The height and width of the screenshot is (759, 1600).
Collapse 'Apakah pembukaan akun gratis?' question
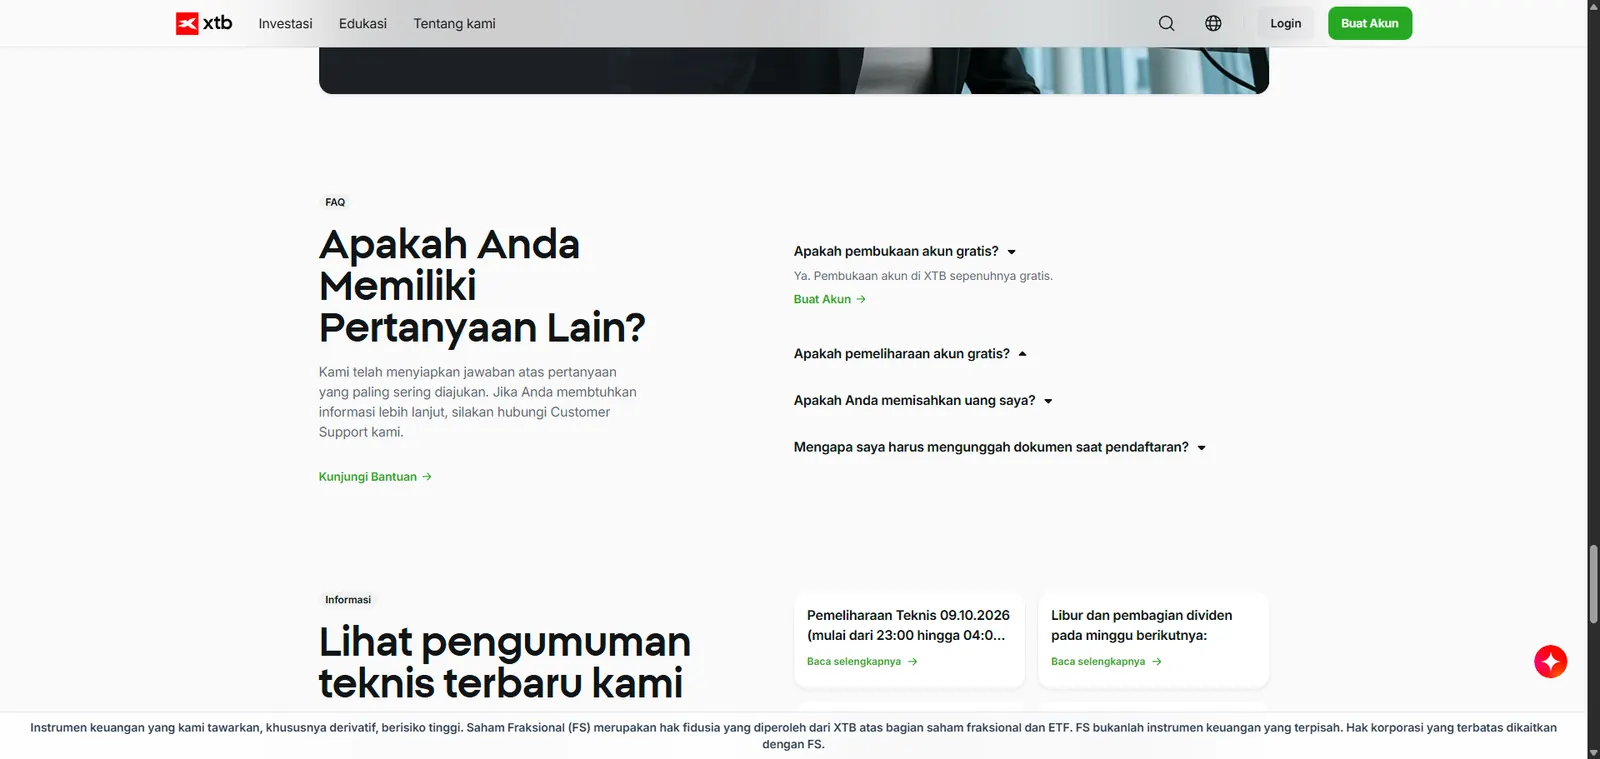click(905, 251)
